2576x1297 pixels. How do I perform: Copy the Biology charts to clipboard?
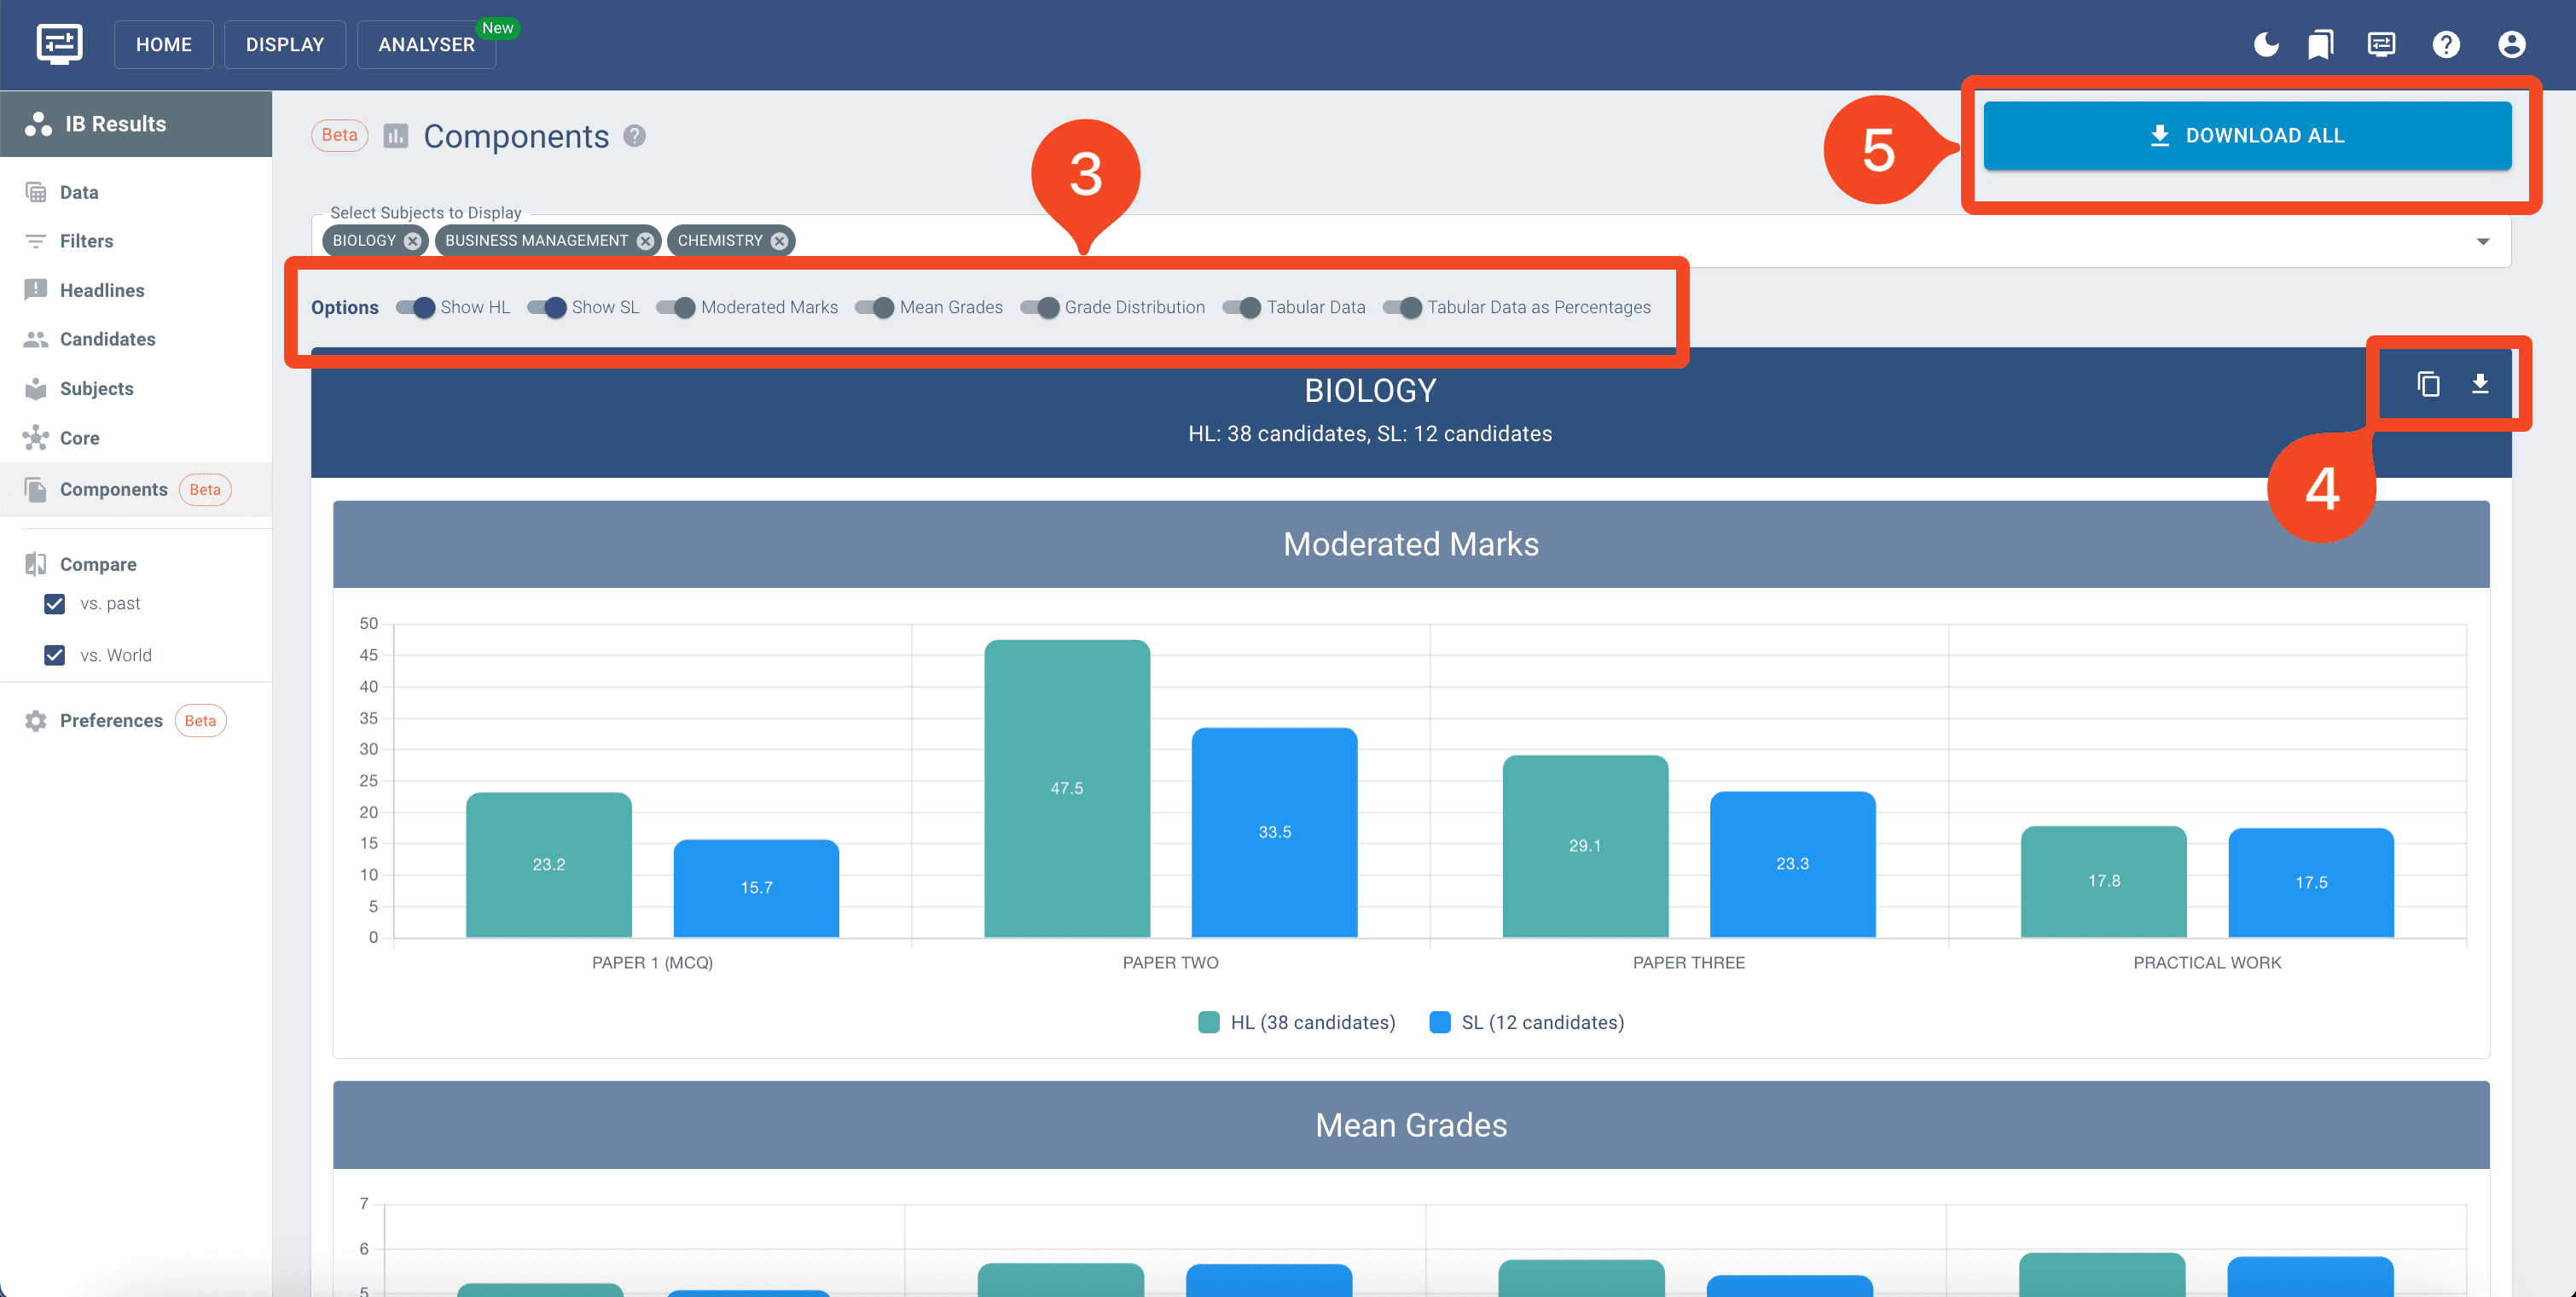(2428, 383)
